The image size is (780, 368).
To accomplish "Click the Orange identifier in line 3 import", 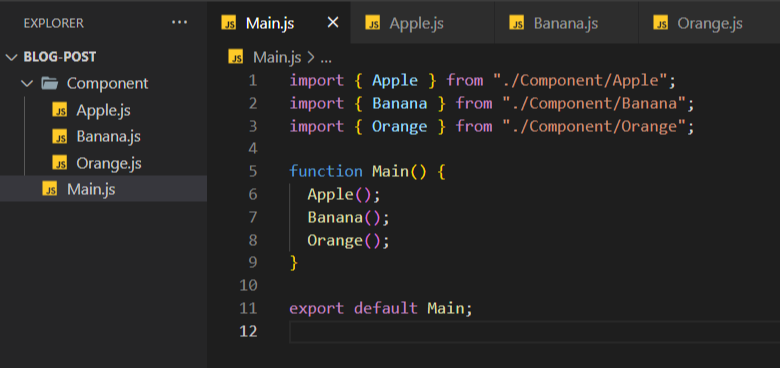I will point(399,126).
